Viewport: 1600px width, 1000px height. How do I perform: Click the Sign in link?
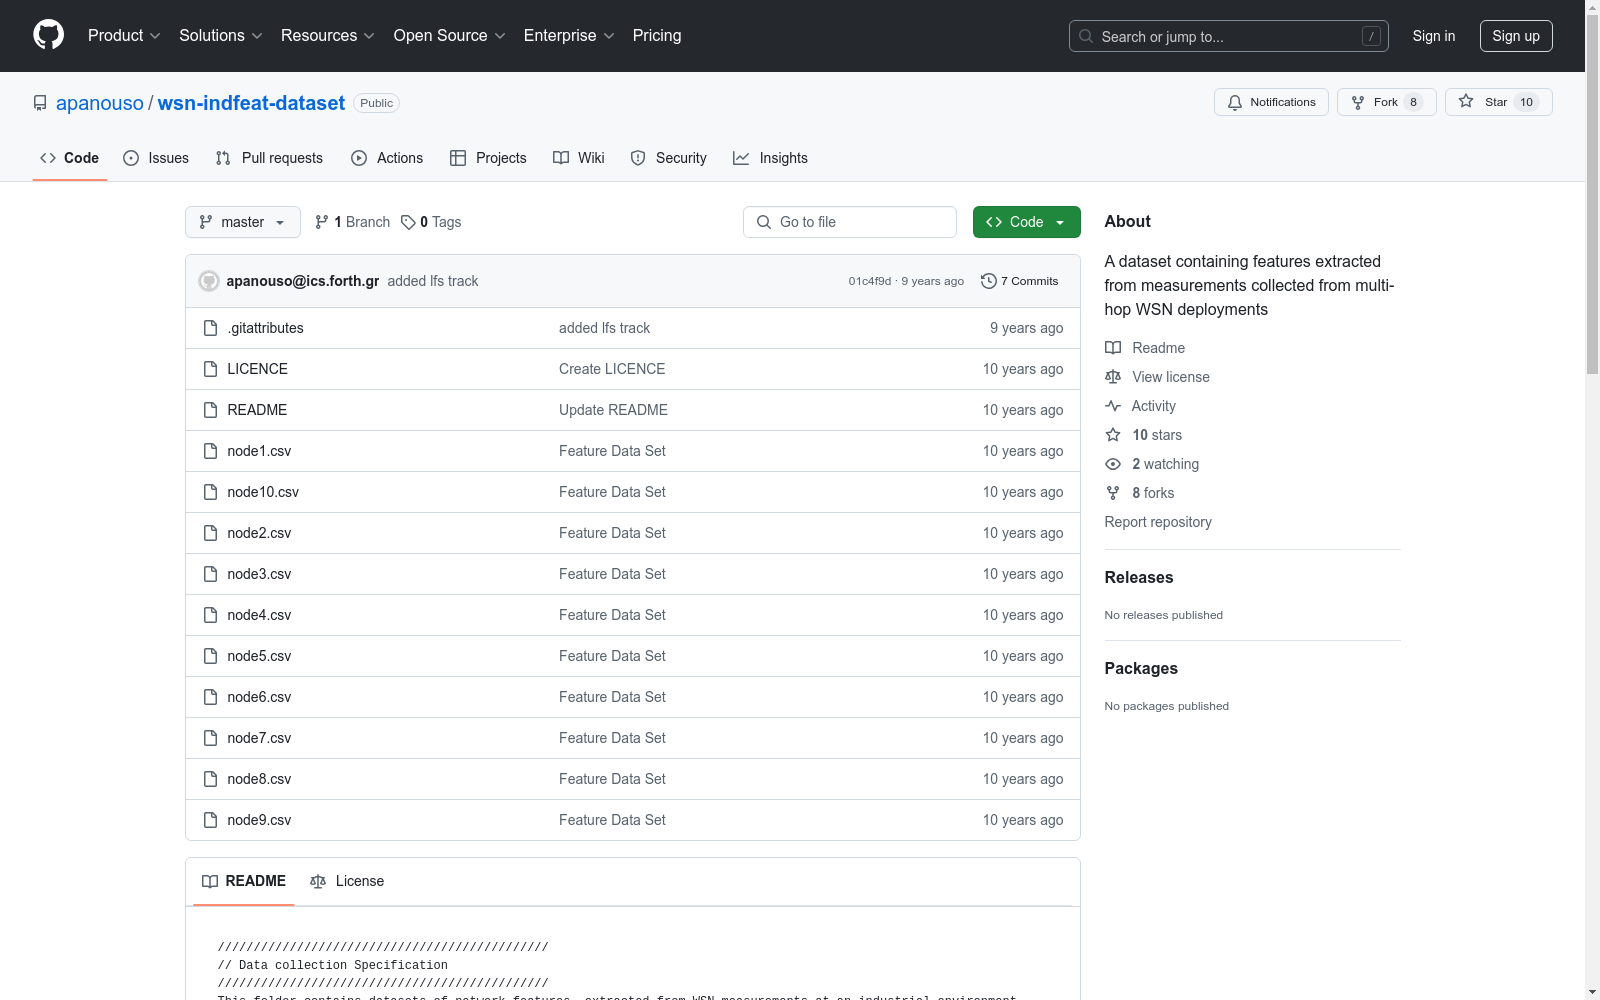pyautogui.click(x=1433, y=36)
